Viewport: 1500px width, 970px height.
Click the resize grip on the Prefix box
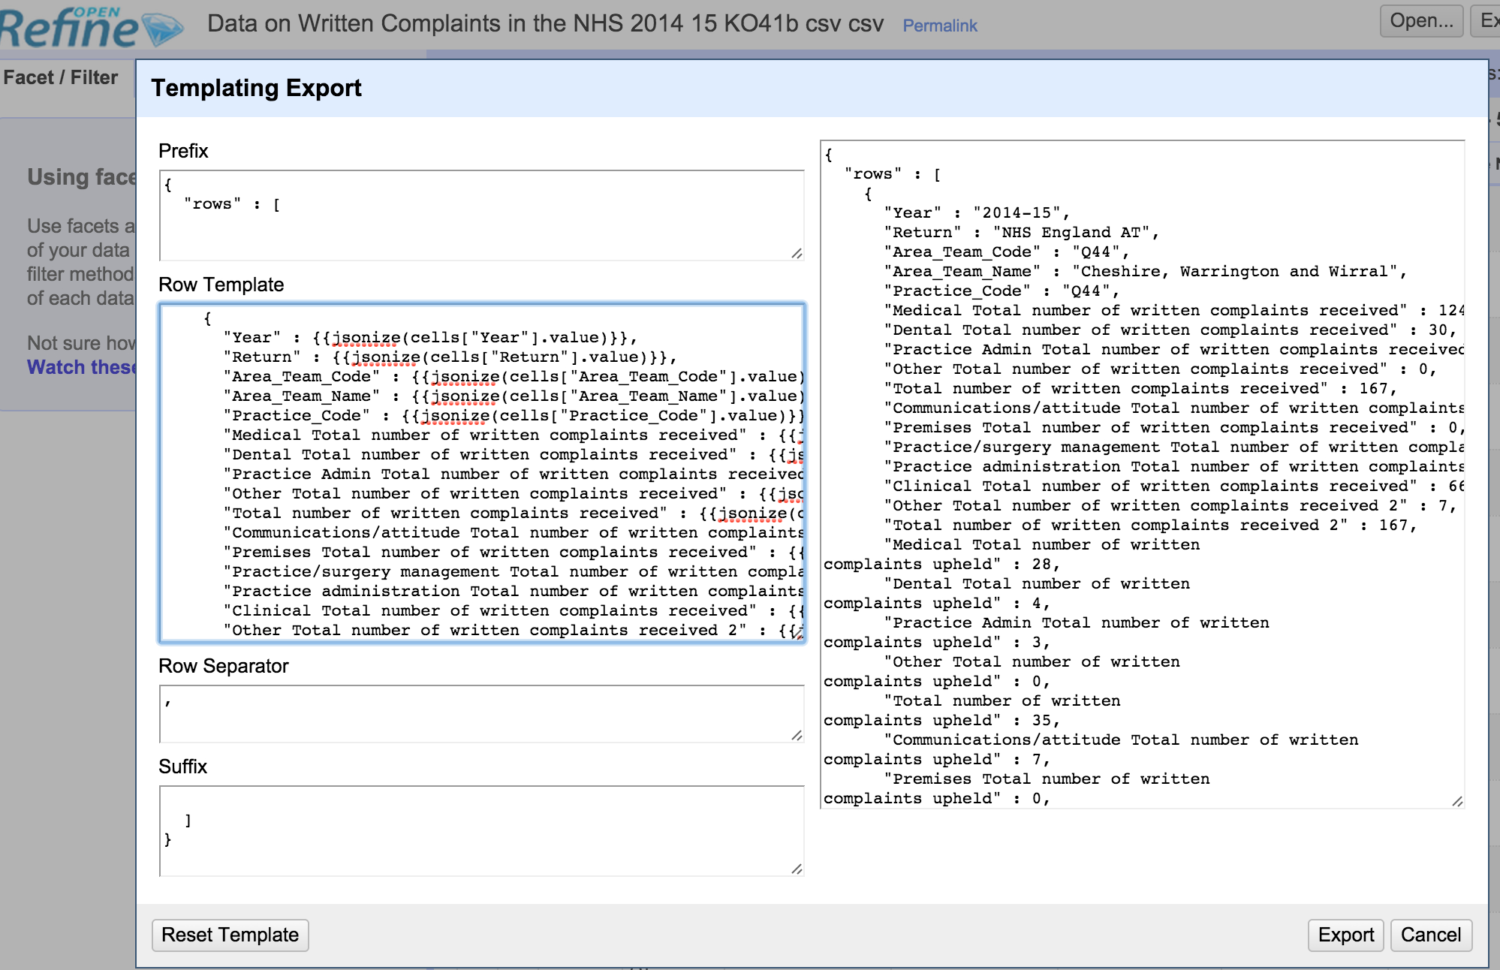tap(797, 254)
